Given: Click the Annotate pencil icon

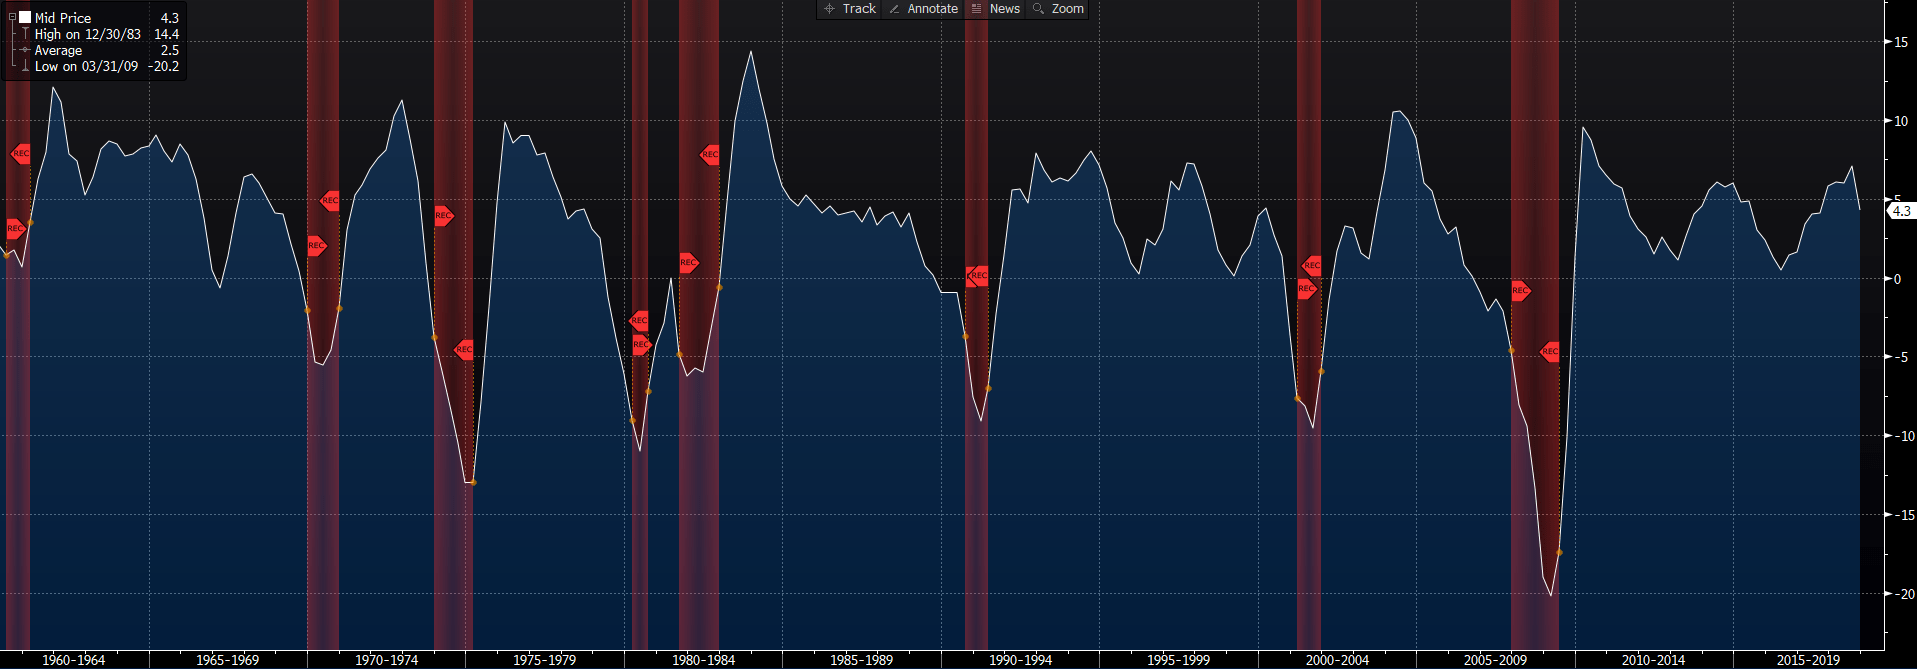Looking at the screenshot, I should (894, 9).
